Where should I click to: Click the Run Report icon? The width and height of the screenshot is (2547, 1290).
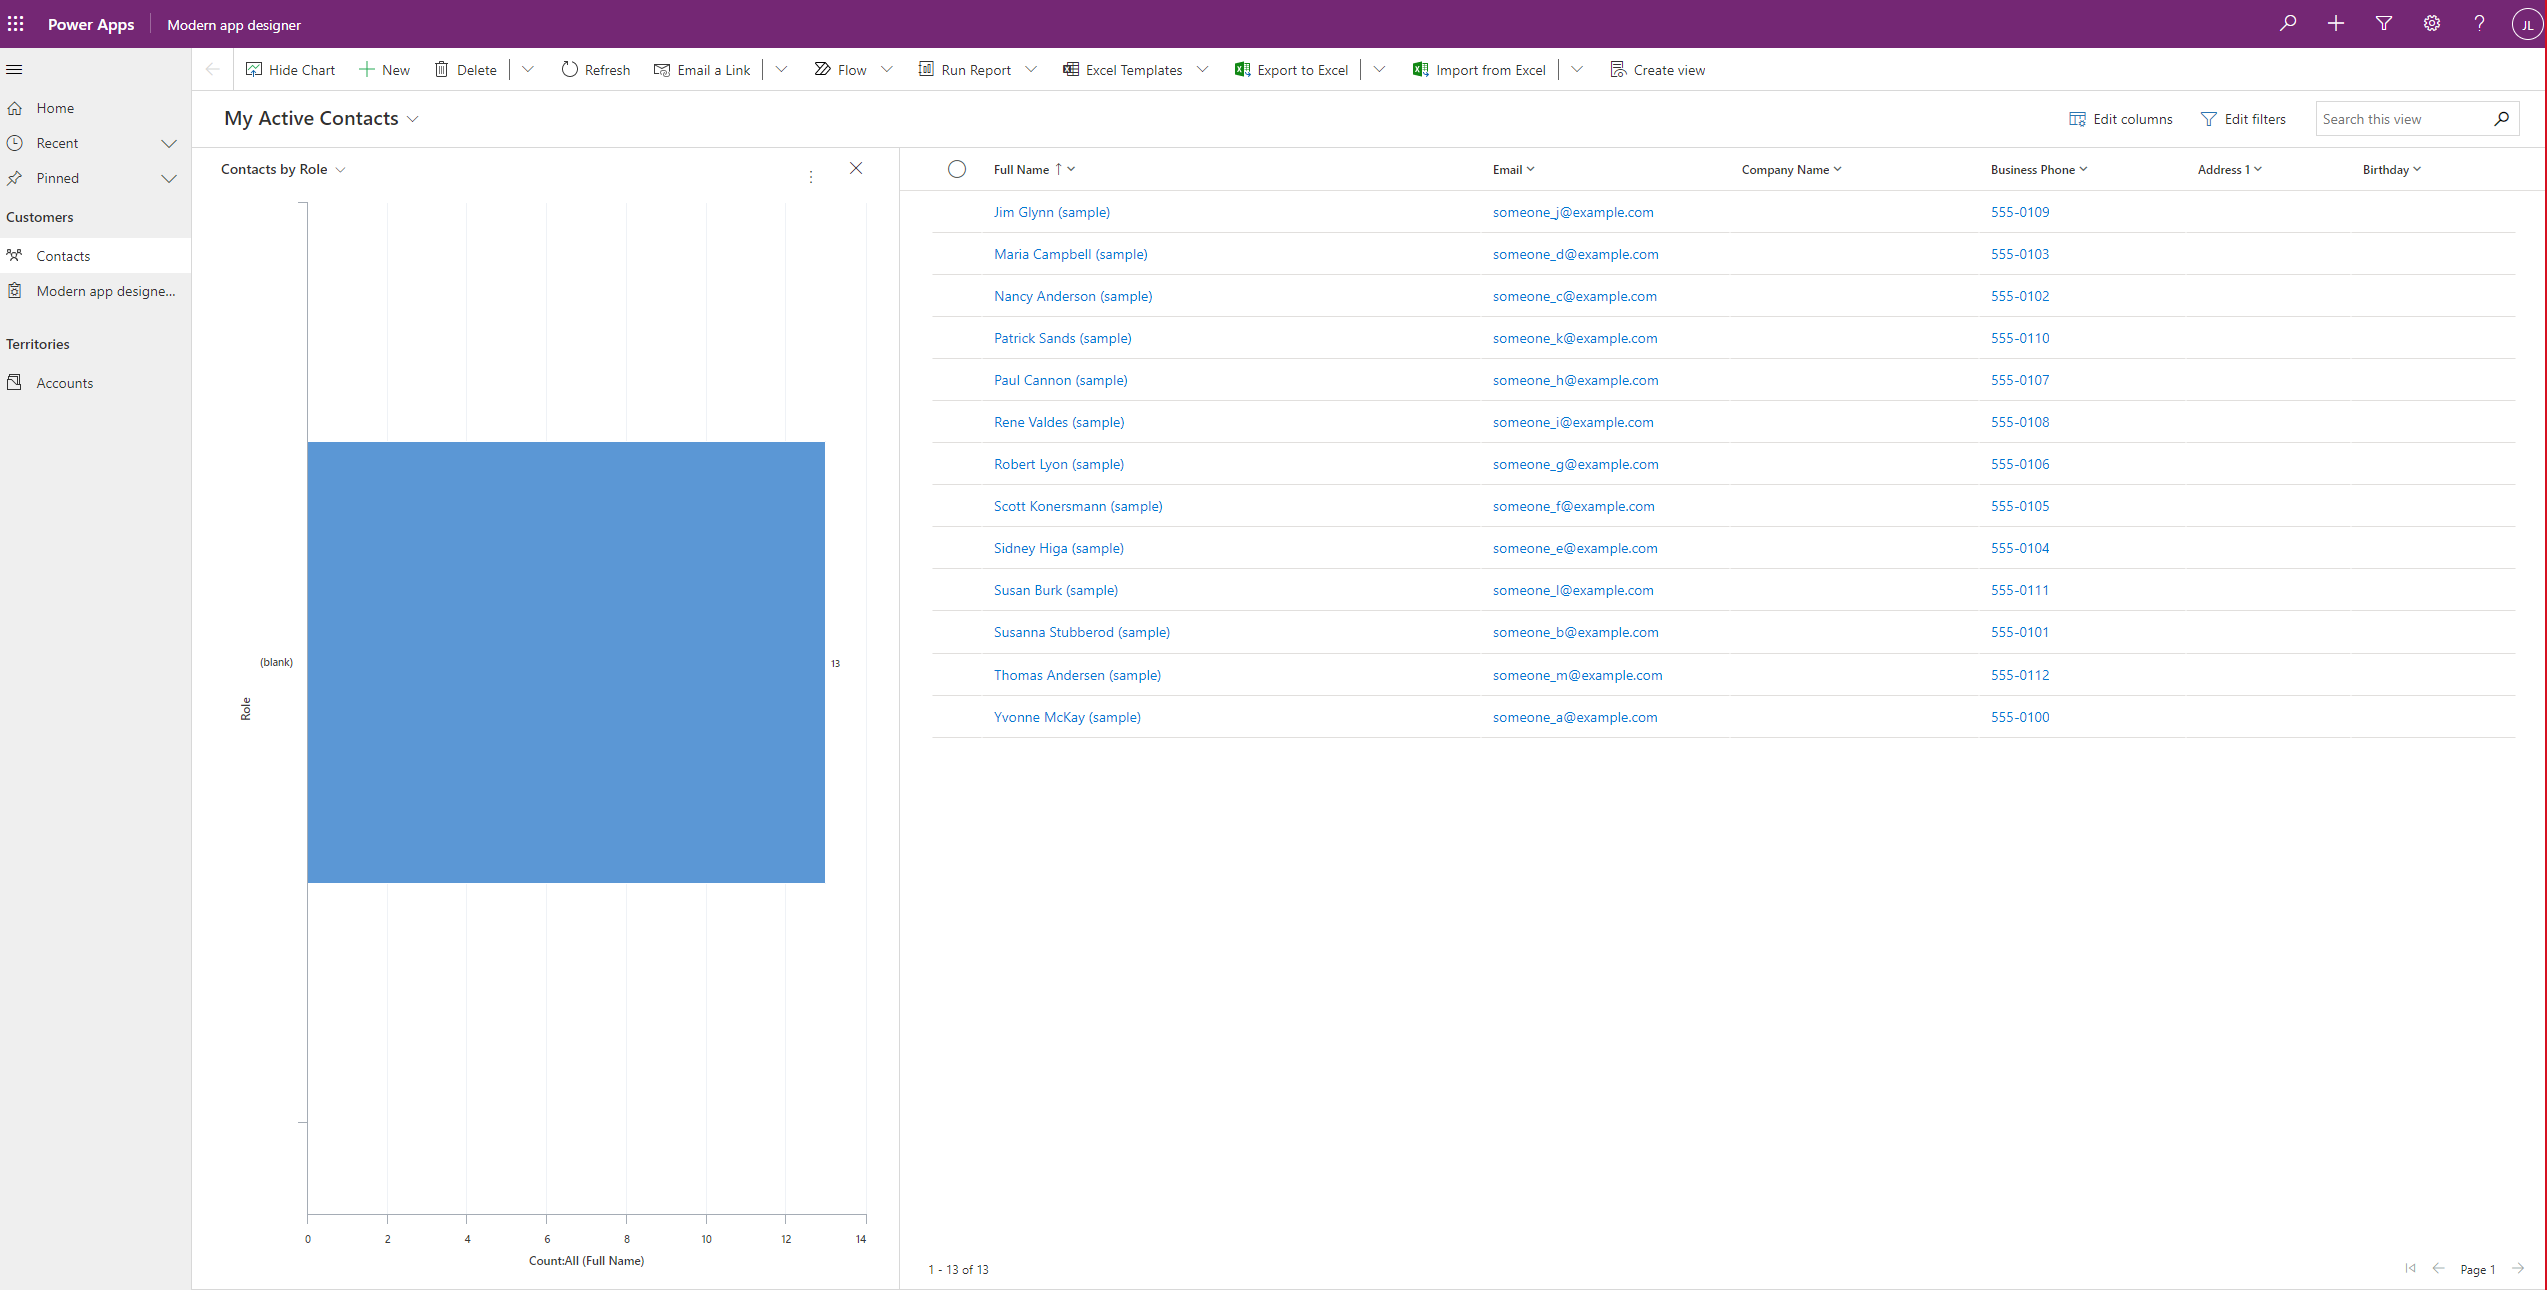925,69
